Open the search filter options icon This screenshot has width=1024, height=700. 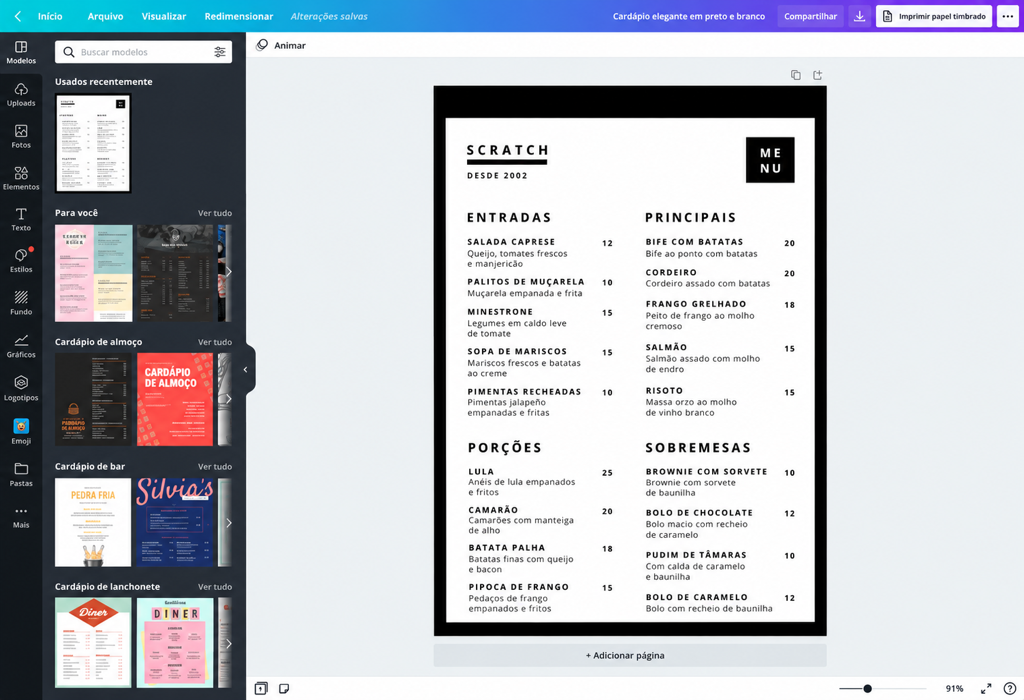[x=220, y=52]
